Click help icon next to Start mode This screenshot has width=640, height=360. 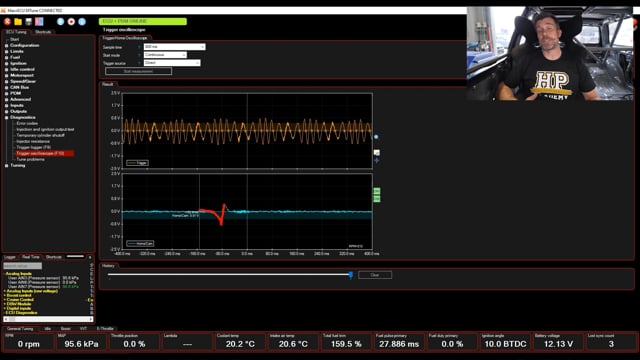[x=139, y=55]
